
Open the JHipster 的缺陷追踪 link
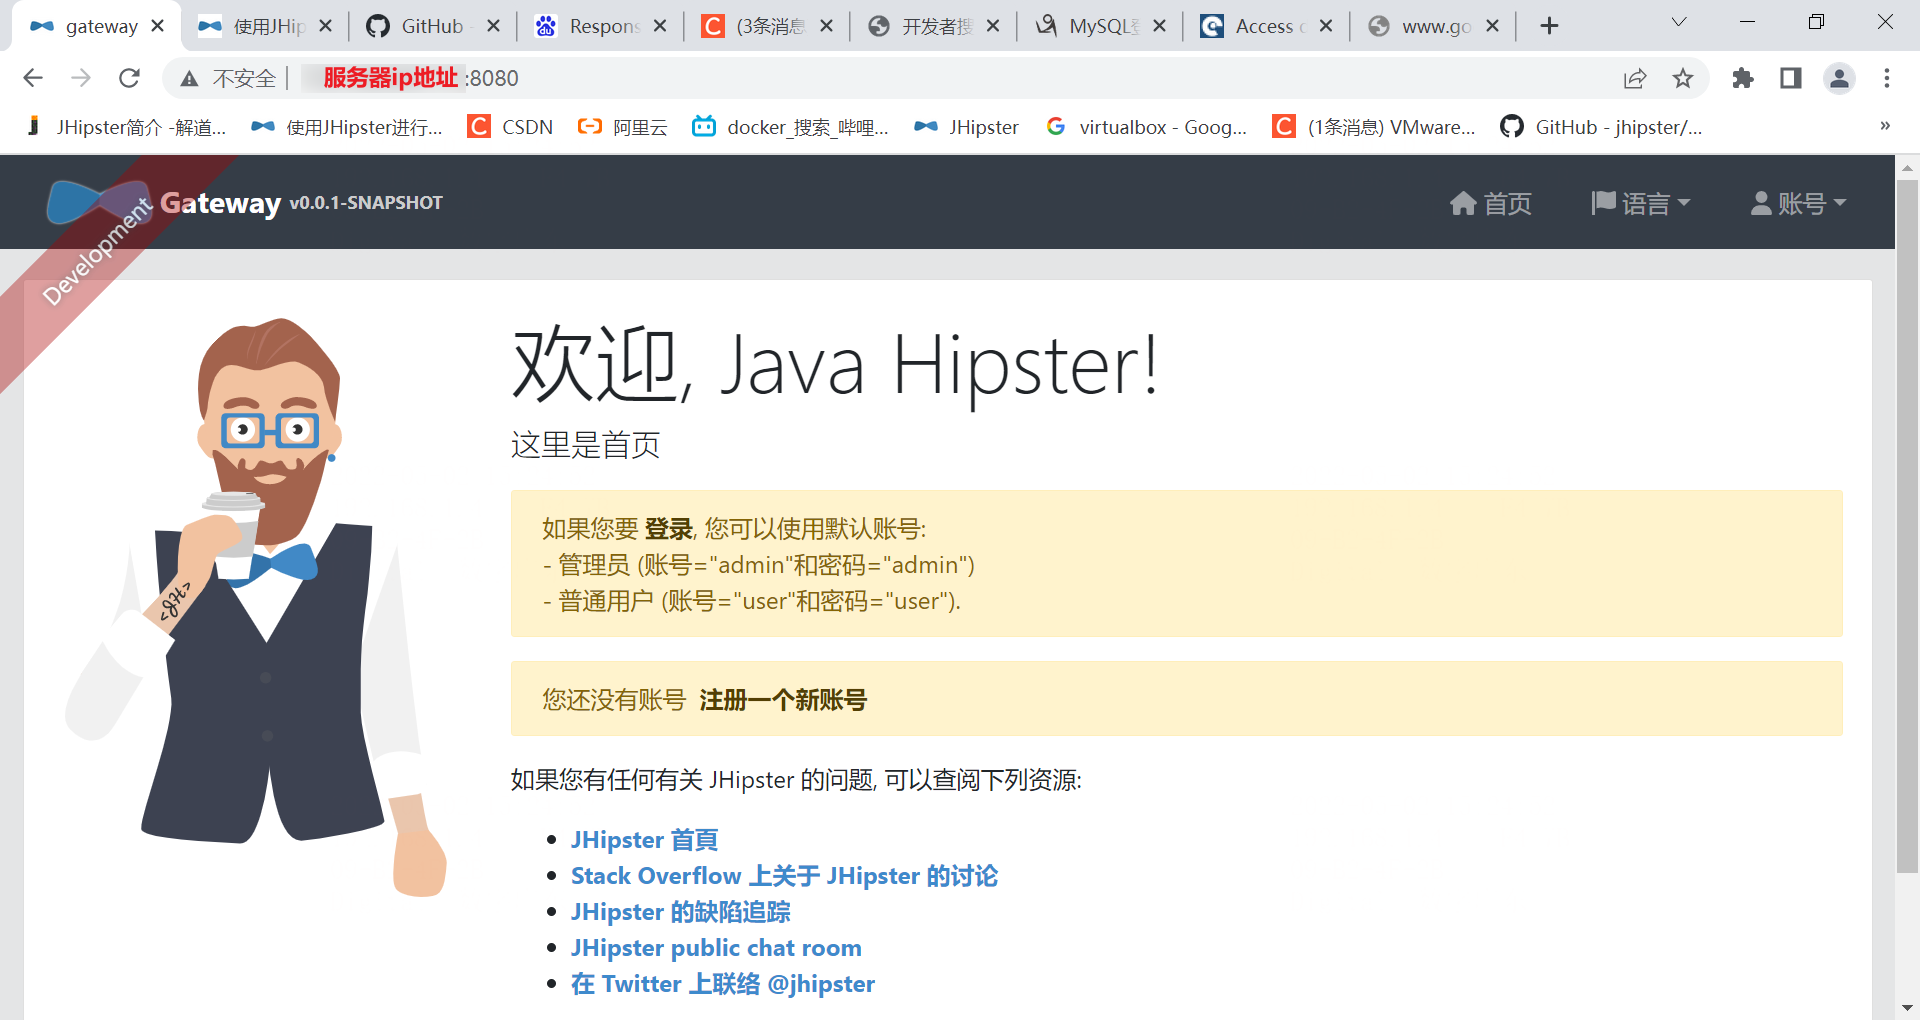click(680, 912)
